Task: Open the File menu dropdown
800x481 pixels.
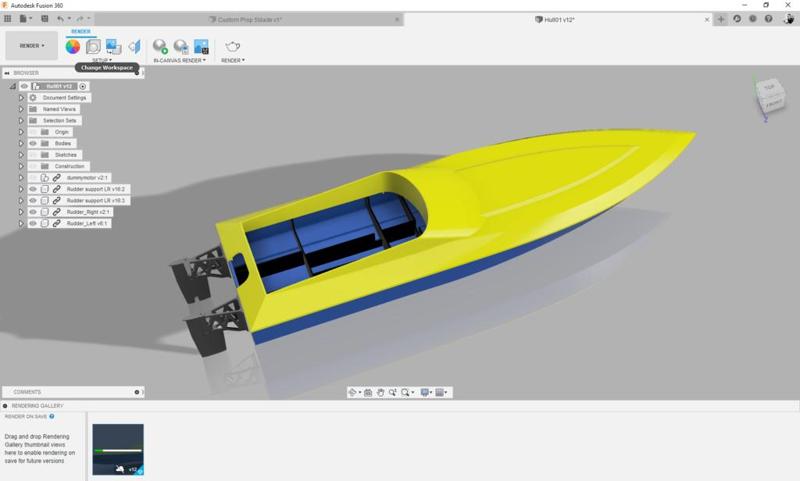Action: pyautogui.click(x=25, y=19)
